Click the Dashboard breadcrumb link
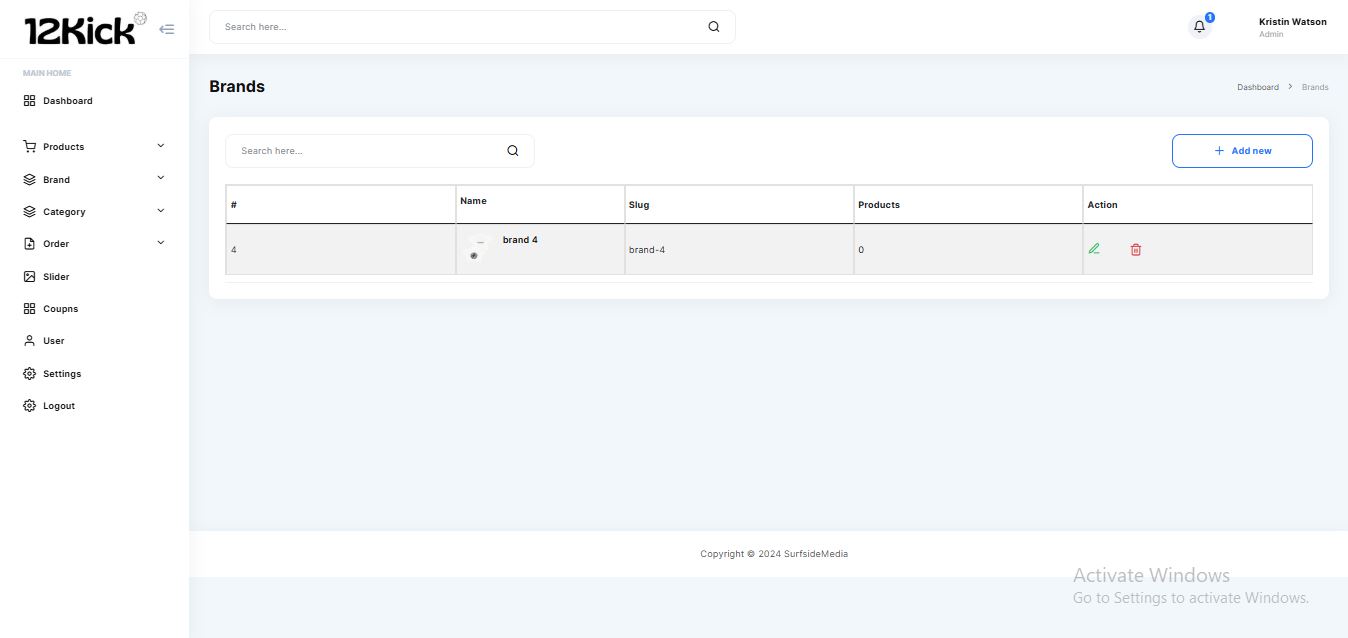Viewport: 1348px width, 638px height. 1257,87
